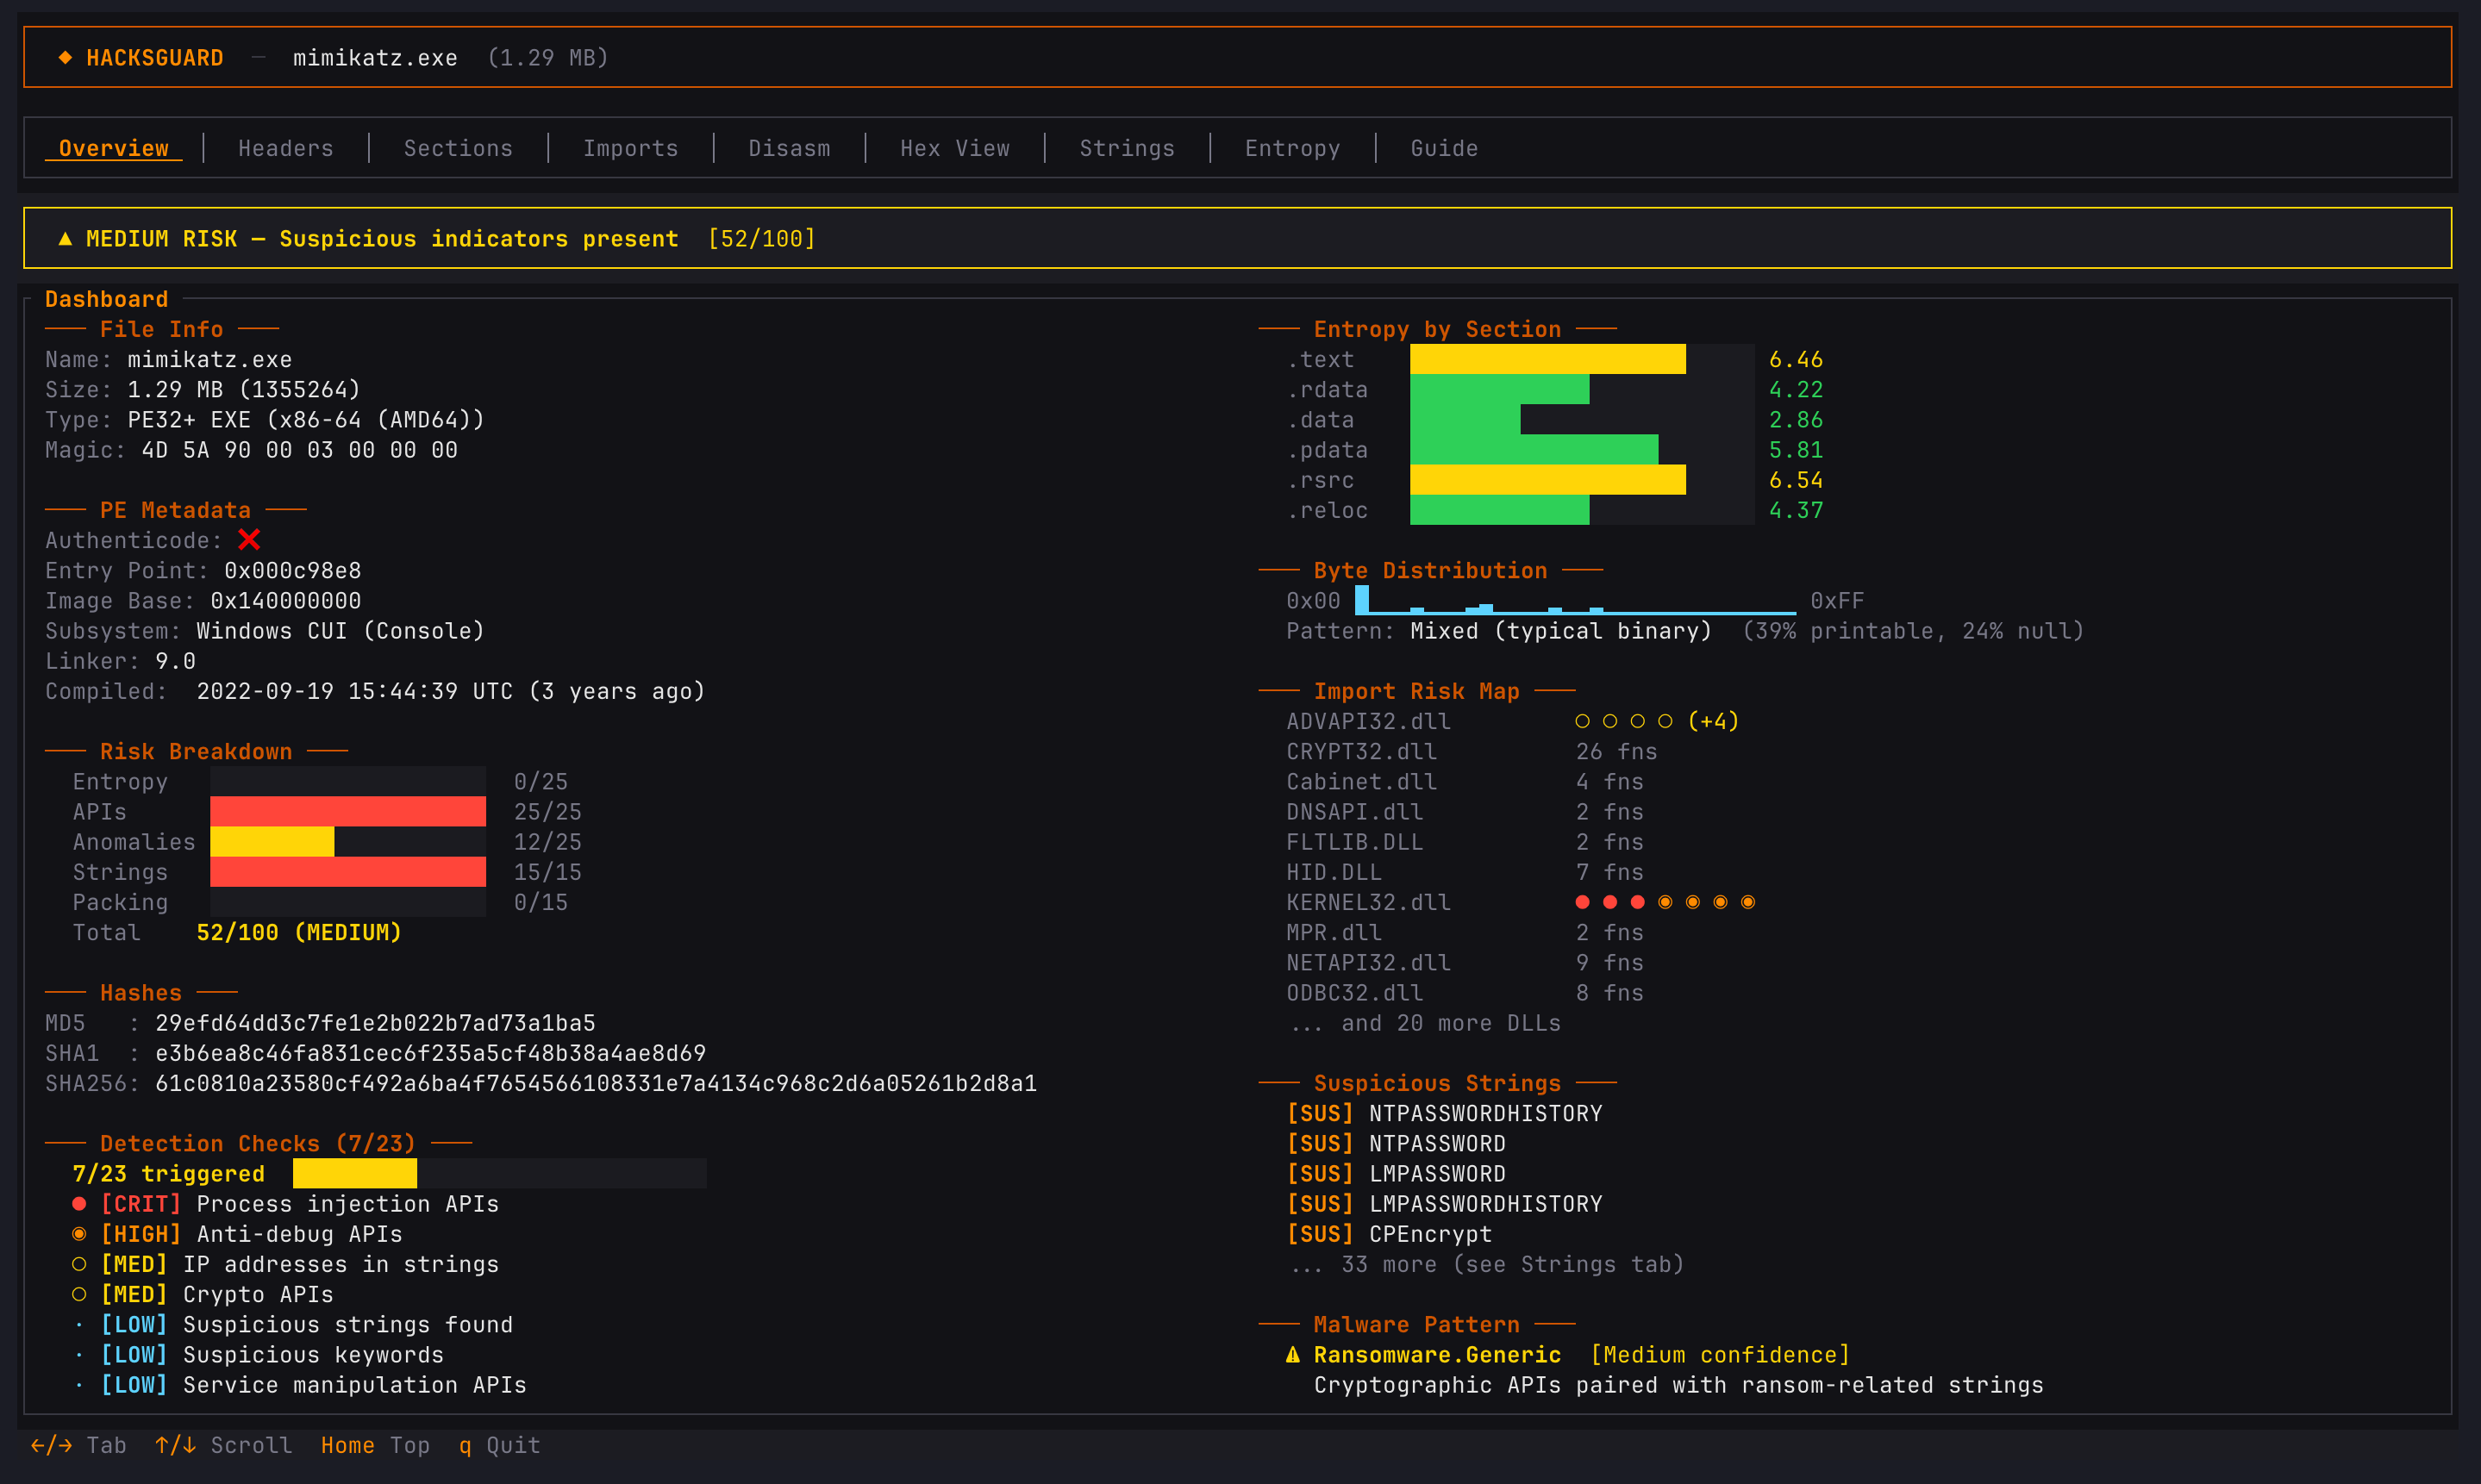Click the Total 52/100 (MEDIUM) score
Viewport: 2481px width, 1484px height.
[x=299, y=932]
